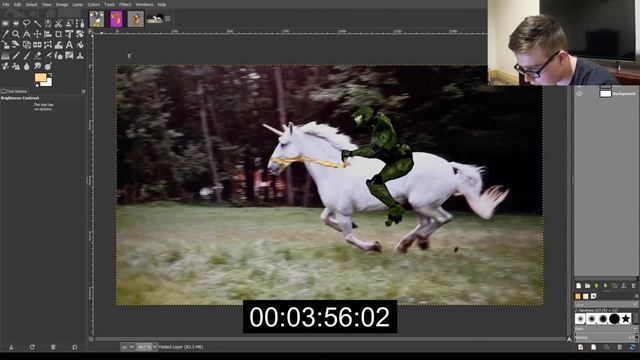Select the Select by Color tool
Screen dimensions: 640x360
(48, 23)
